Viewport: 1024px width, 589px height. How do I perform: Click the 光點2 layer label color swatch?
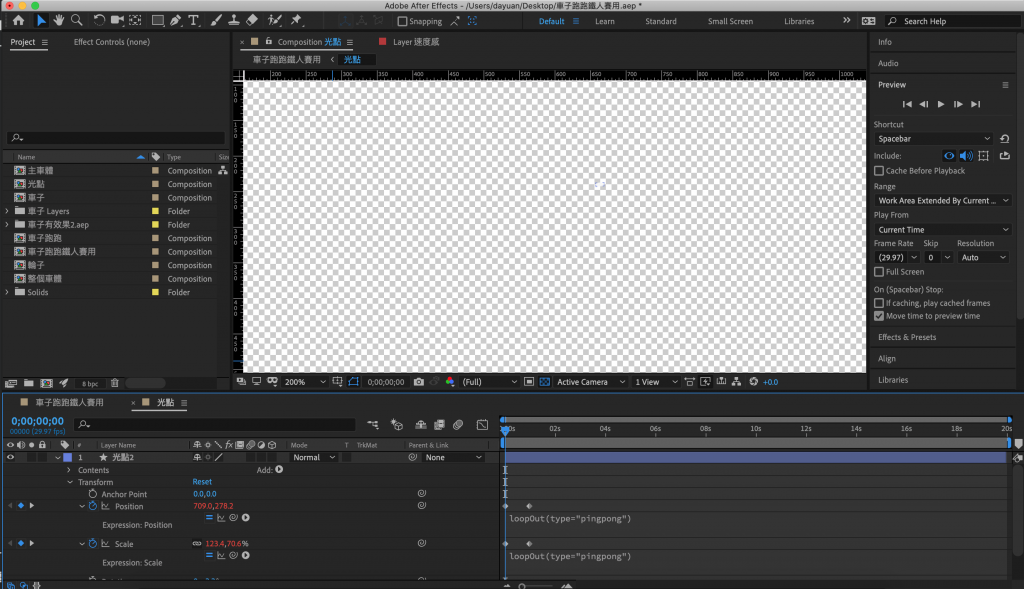click(67, 458)
